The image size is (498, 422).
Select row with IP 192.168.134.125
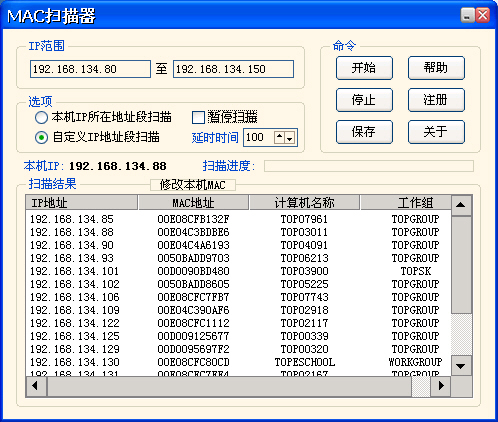[x=238, y=336]
